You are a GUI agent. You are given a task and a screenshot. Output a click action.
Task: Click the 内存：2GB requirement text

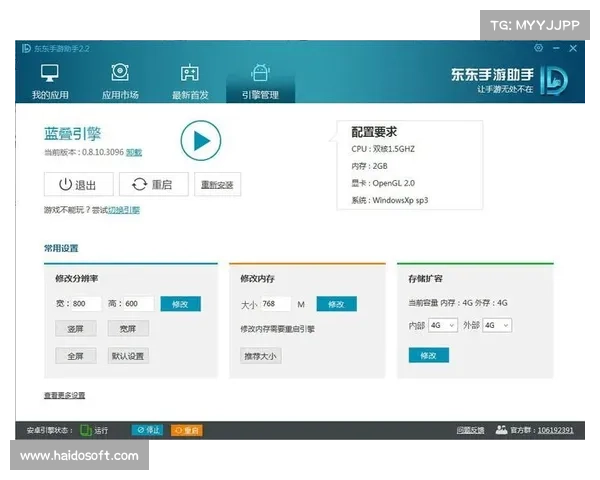point(369,166)
